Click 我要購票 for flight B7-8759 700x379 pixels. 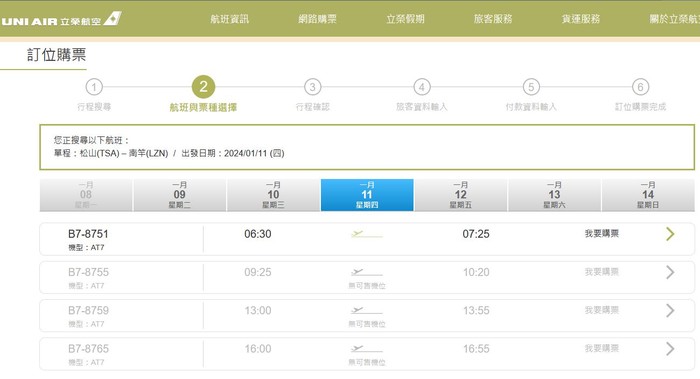click(x=602, y=310)
